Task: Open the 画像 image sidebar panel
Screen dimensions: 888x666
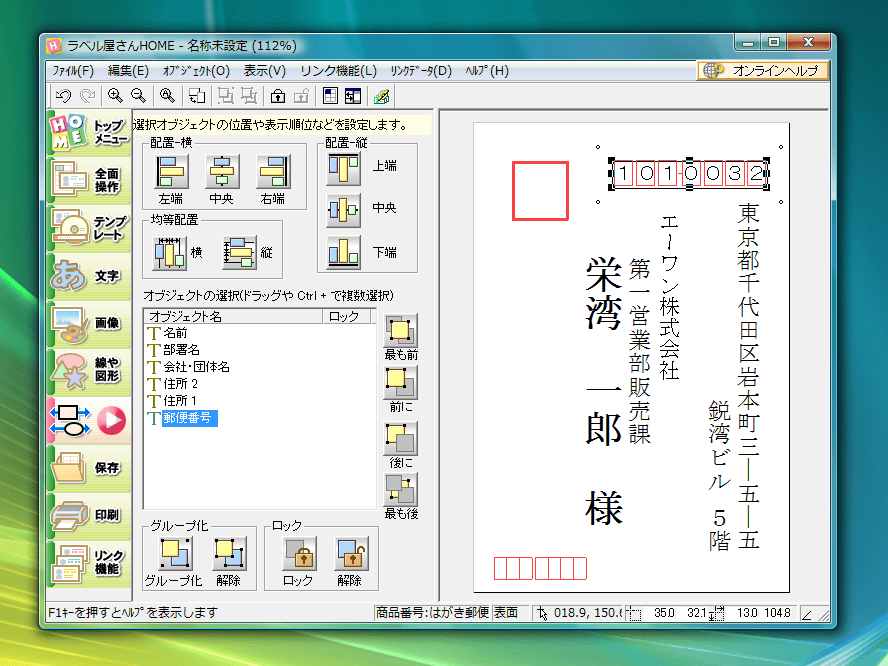Action: [89, 323]
